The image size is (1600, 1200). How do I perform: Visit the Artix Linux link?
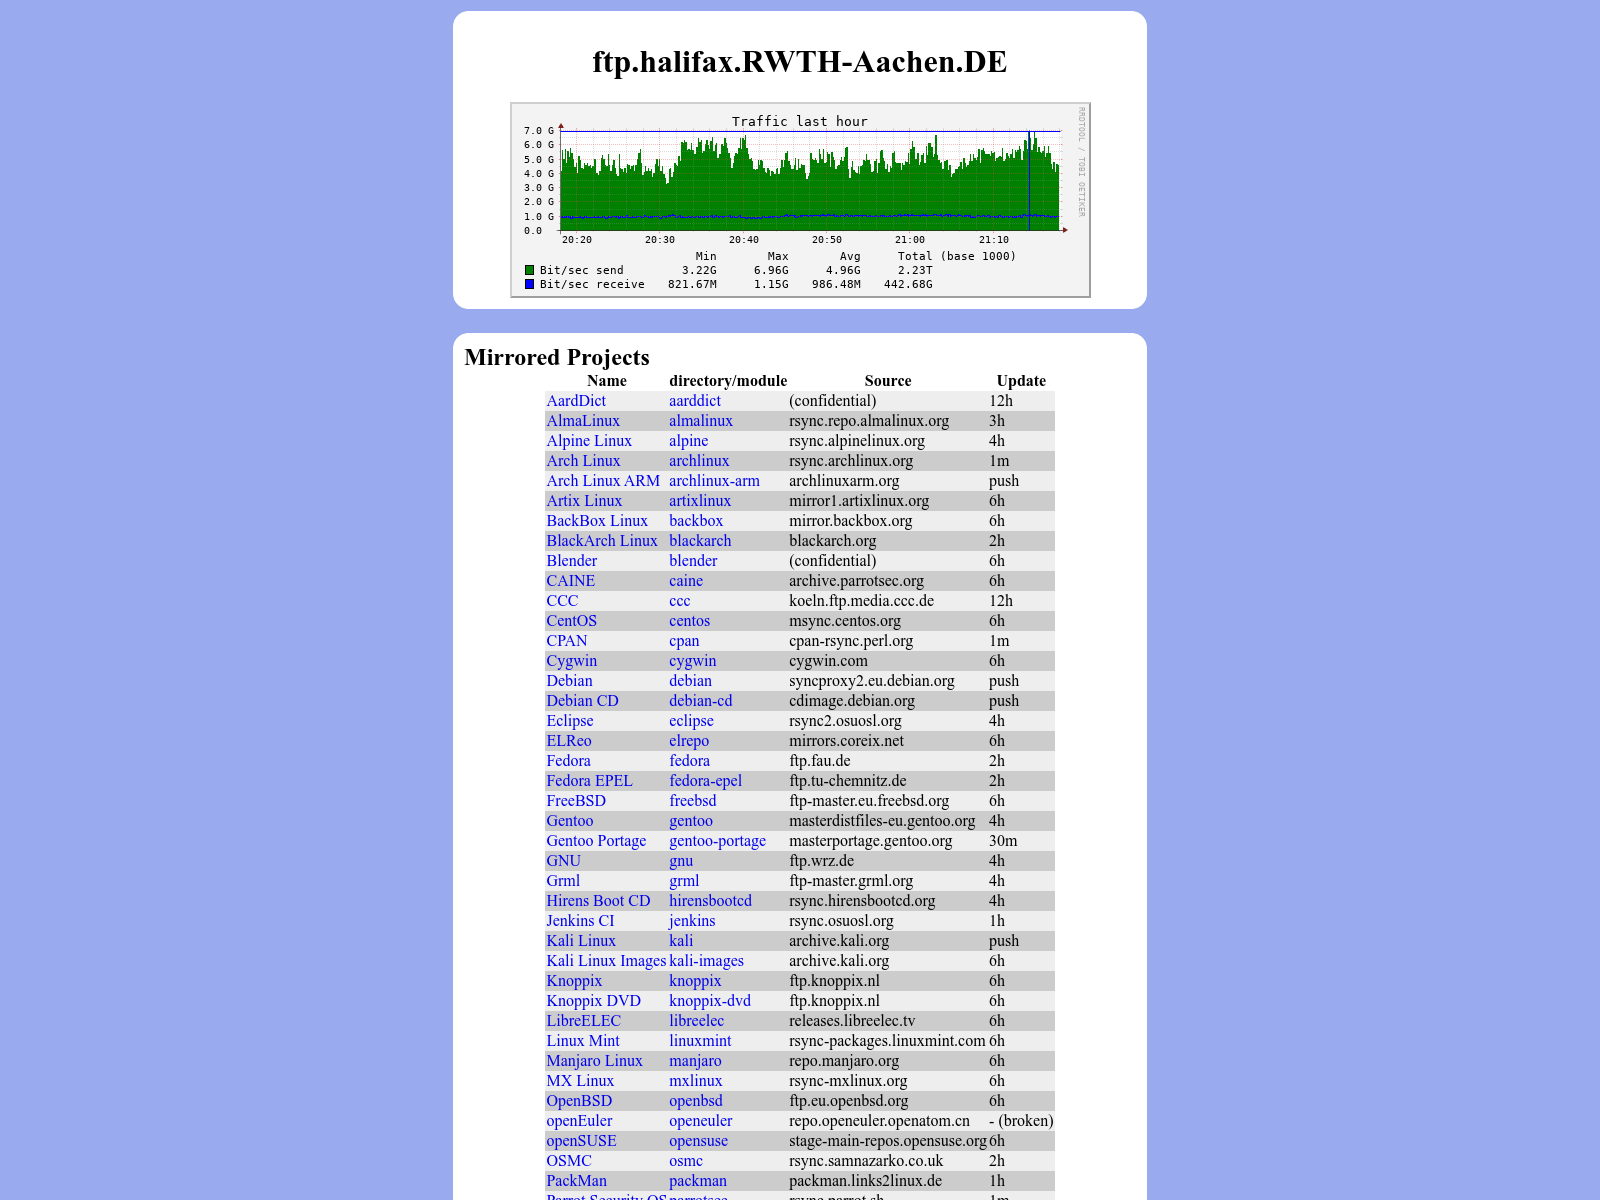tap(584, 501)
